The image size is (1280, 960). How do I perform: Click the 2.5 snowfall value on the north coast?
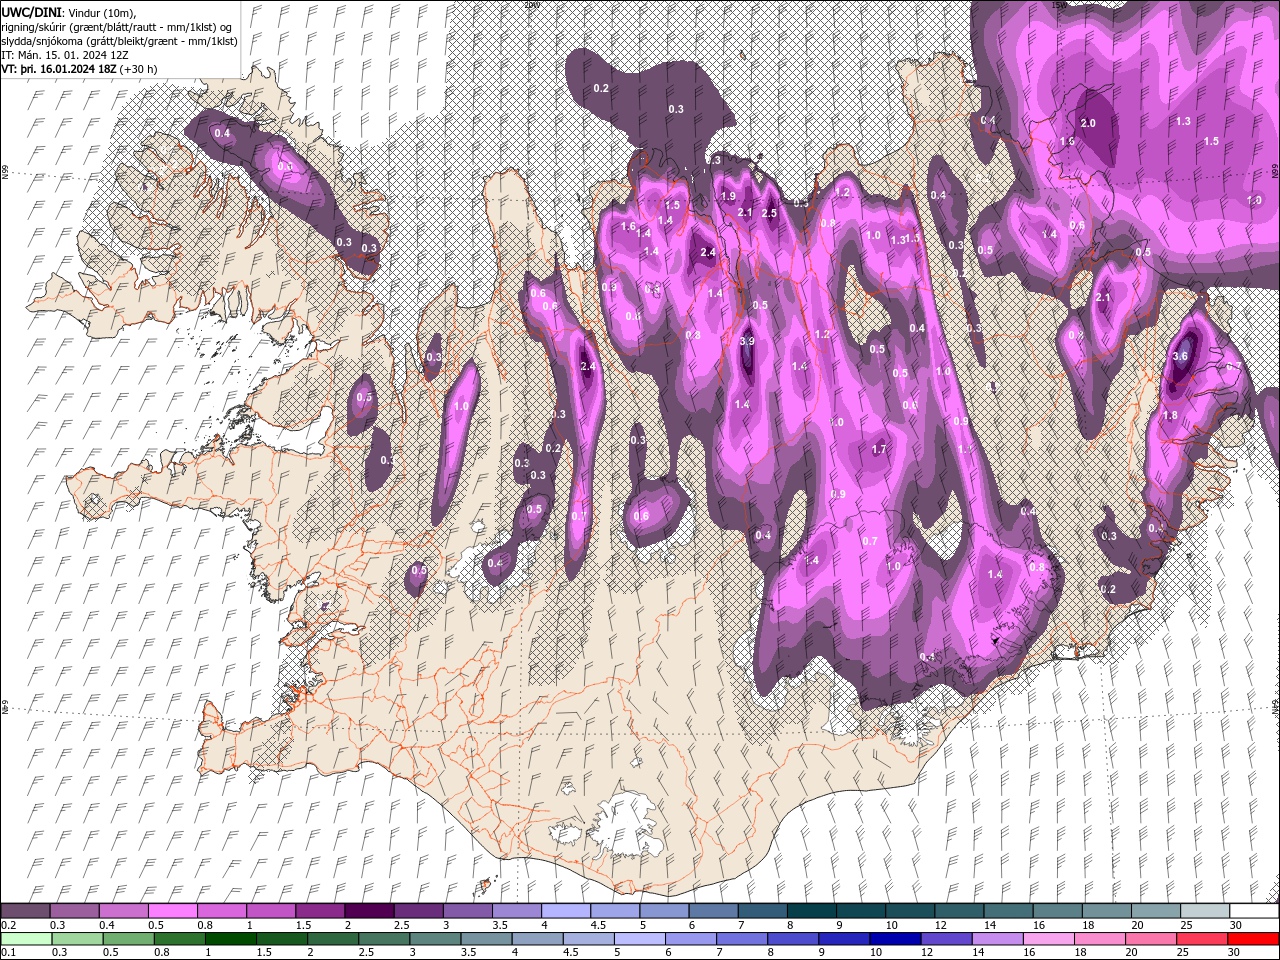click(769, 213)
